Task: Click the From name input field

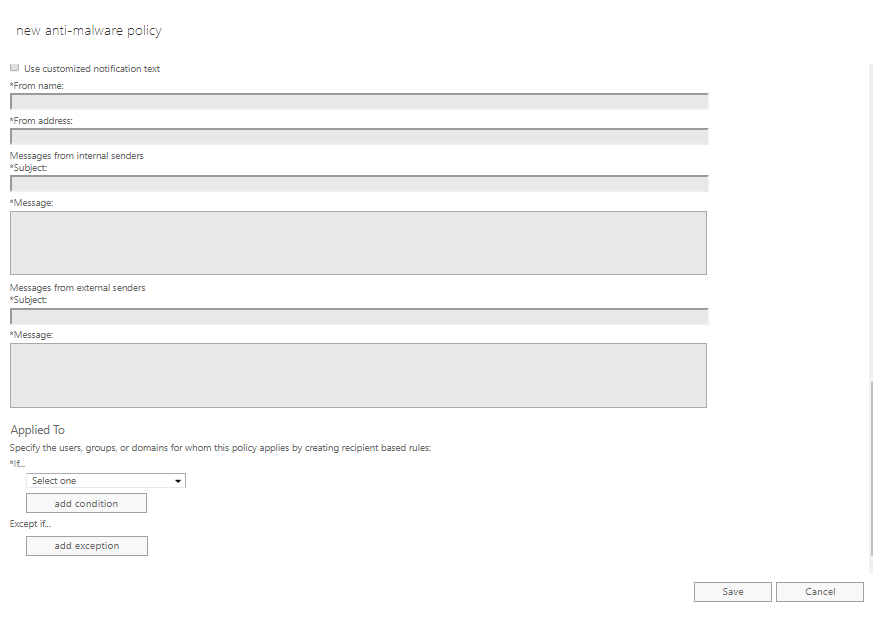Action: click(359, 102)
